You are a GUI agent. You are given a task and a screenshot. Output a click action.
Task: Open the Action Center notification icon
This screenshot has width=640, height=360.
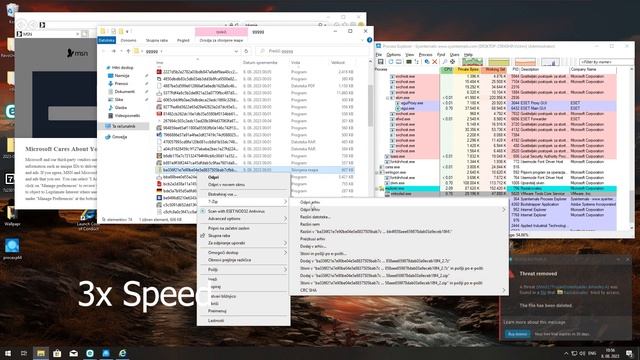(630, 353)
